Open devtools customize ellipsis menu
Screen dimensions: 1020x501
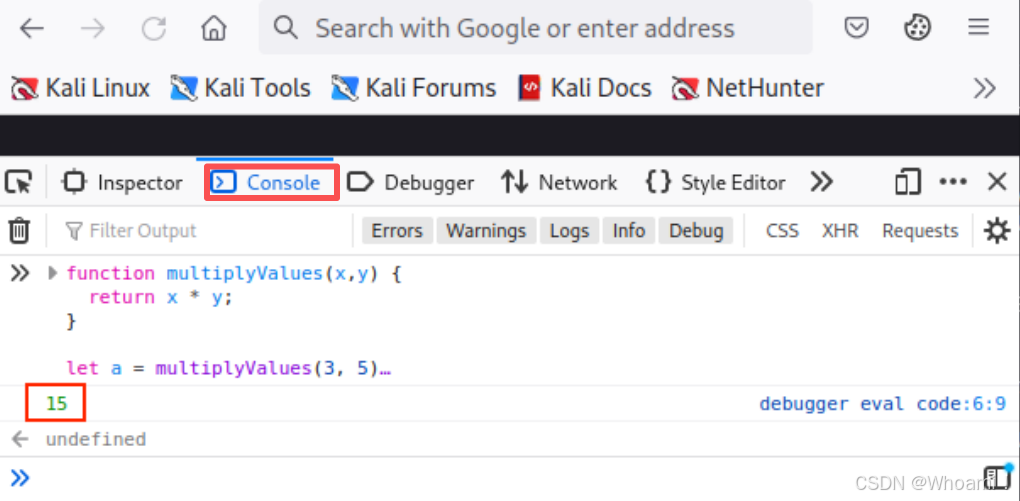point(953,182)
